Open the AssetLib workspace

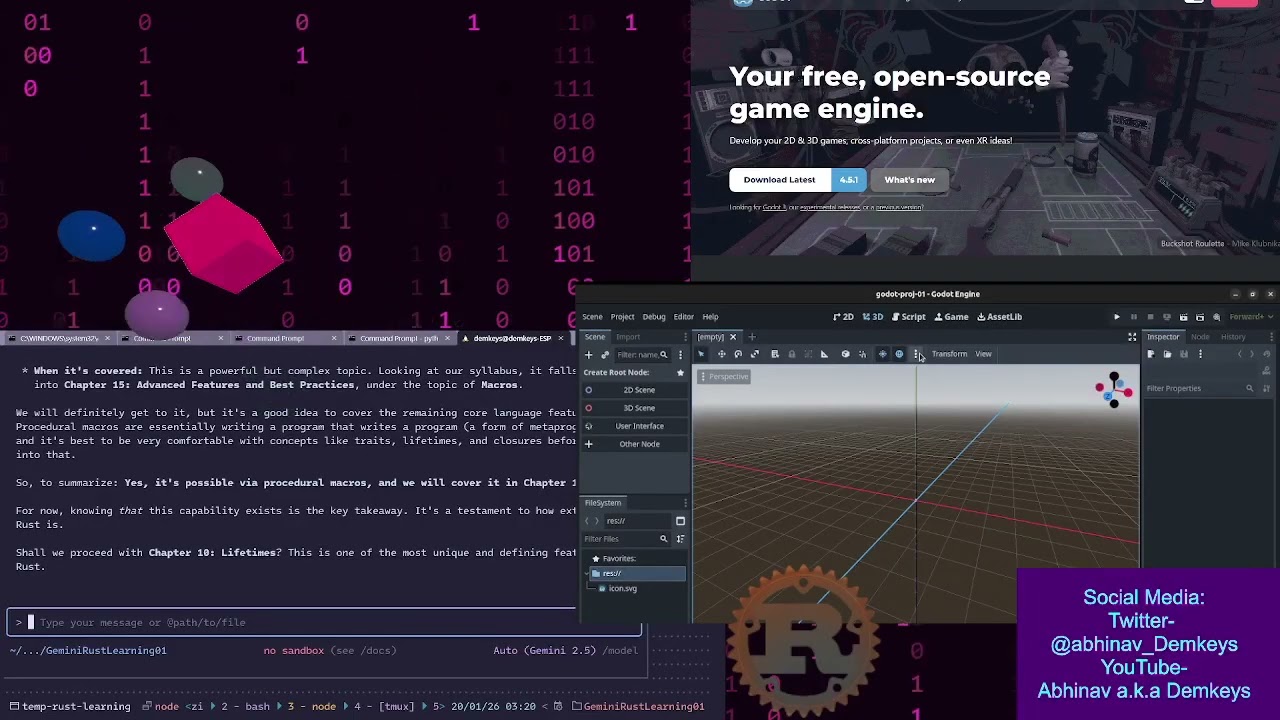pos(1000,317)
